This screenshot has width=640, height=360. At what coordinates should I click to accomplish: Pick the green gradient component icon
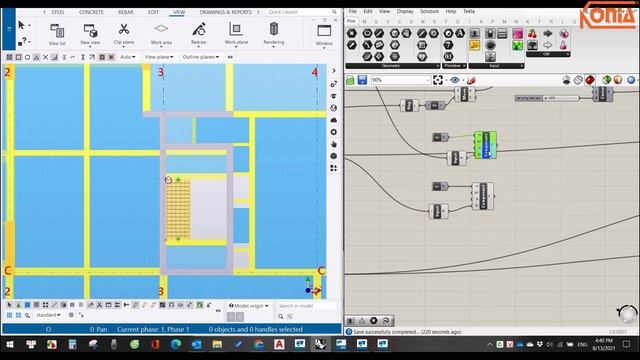pos(518,45)
